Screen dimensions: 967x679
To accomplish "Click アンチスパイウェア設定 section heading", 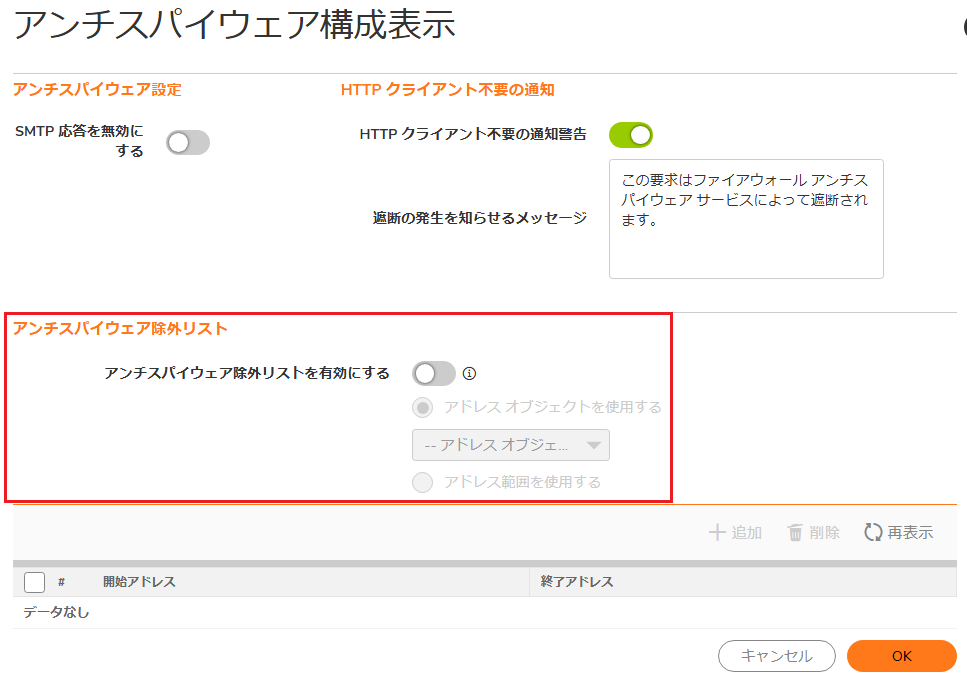I will [x=97, y=90].
